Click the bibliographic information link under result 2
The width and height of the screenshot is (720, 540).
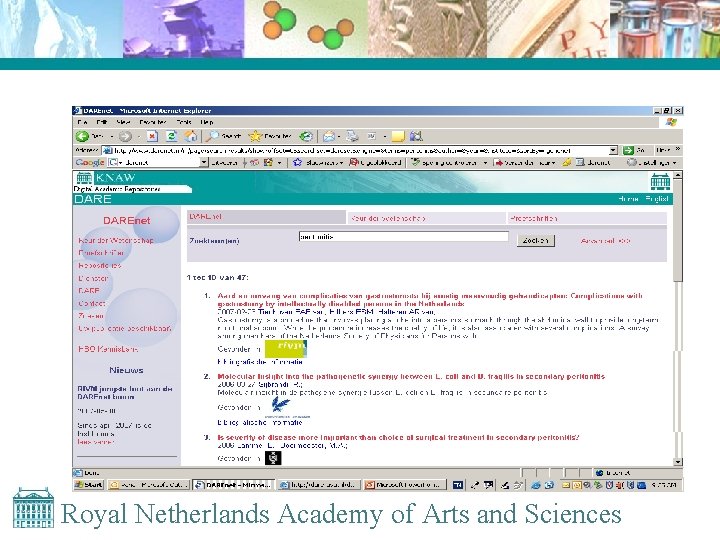tap(260, 422)
